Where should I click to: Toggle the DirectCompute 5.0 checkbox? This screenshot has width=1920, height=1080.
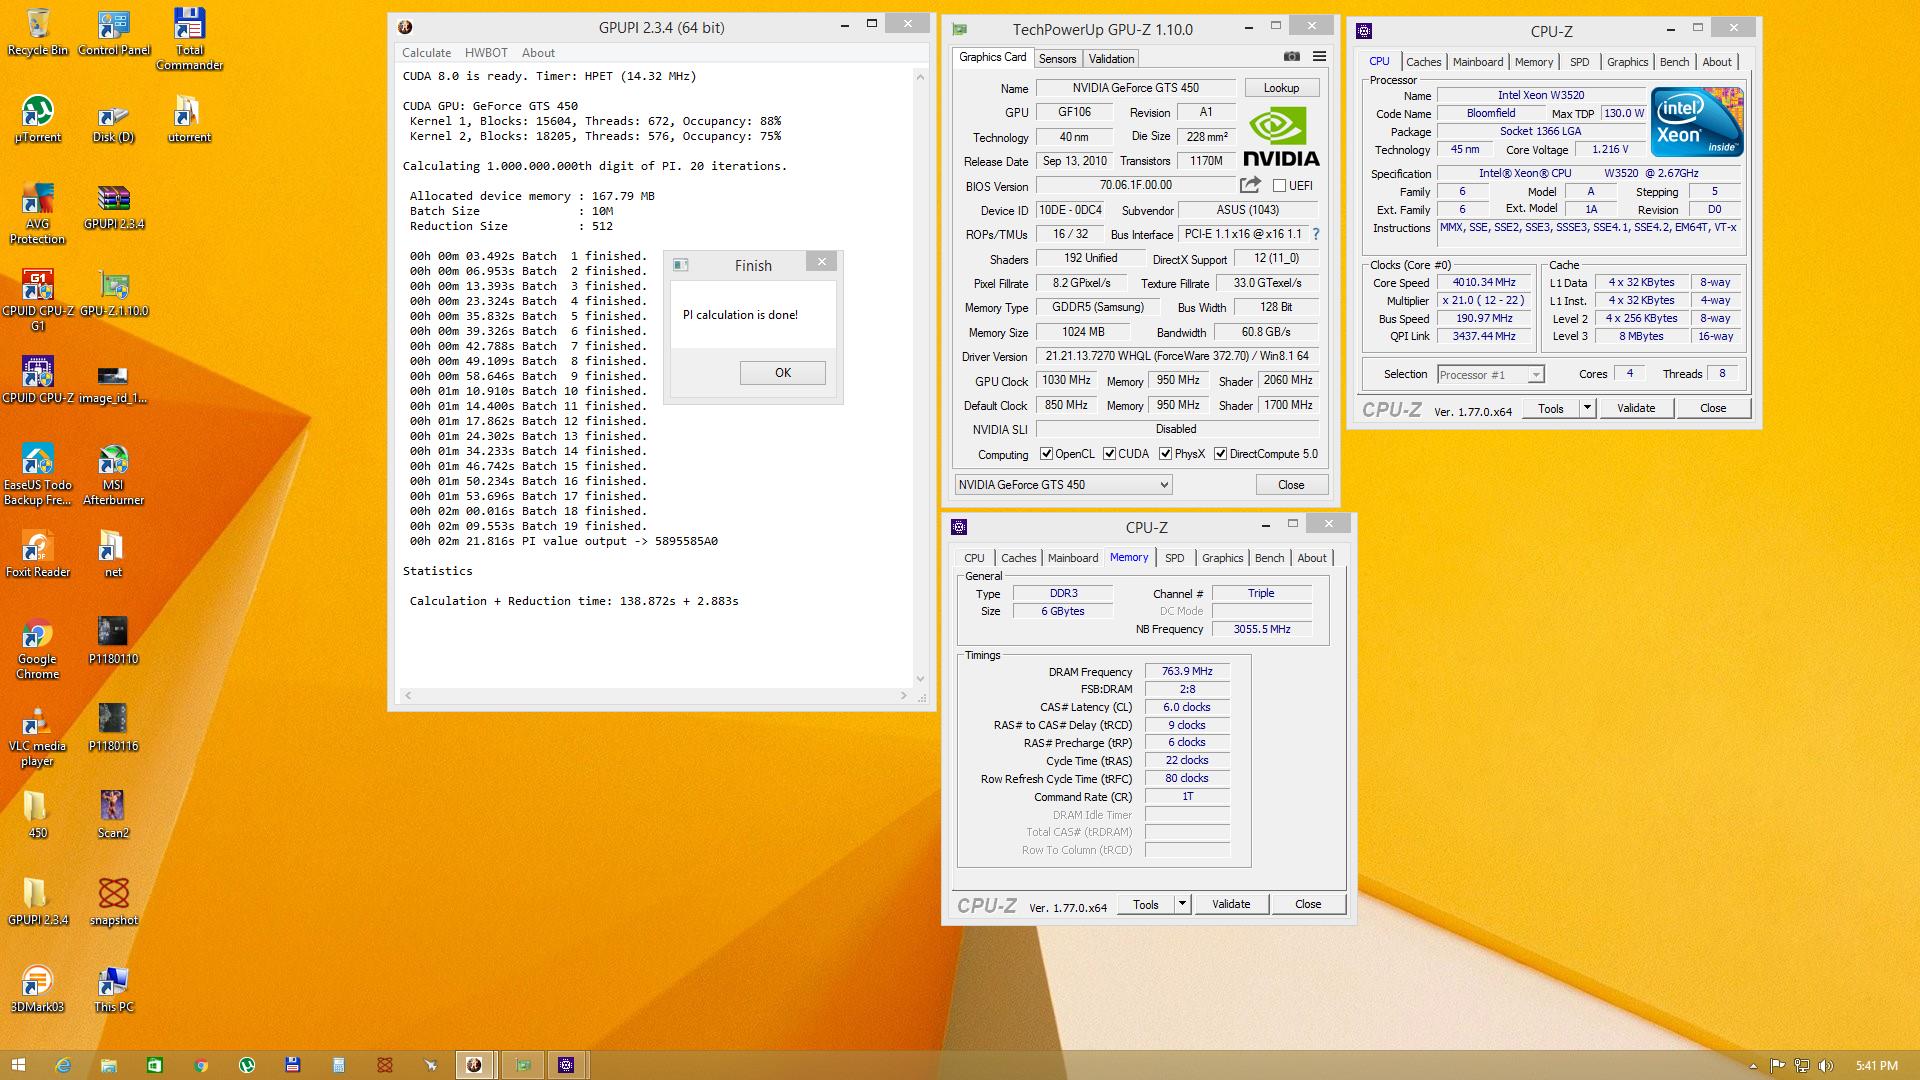[1220, 453]
